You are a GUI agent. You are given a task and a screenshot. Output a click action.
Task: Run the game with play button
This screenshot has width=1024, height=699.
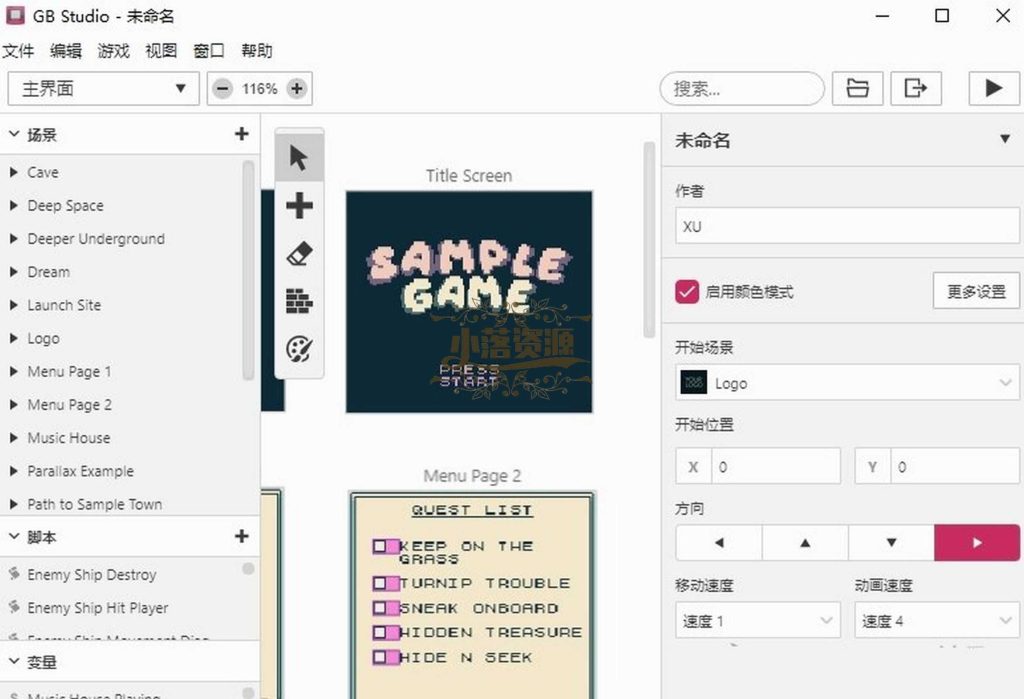click(993, 88)
